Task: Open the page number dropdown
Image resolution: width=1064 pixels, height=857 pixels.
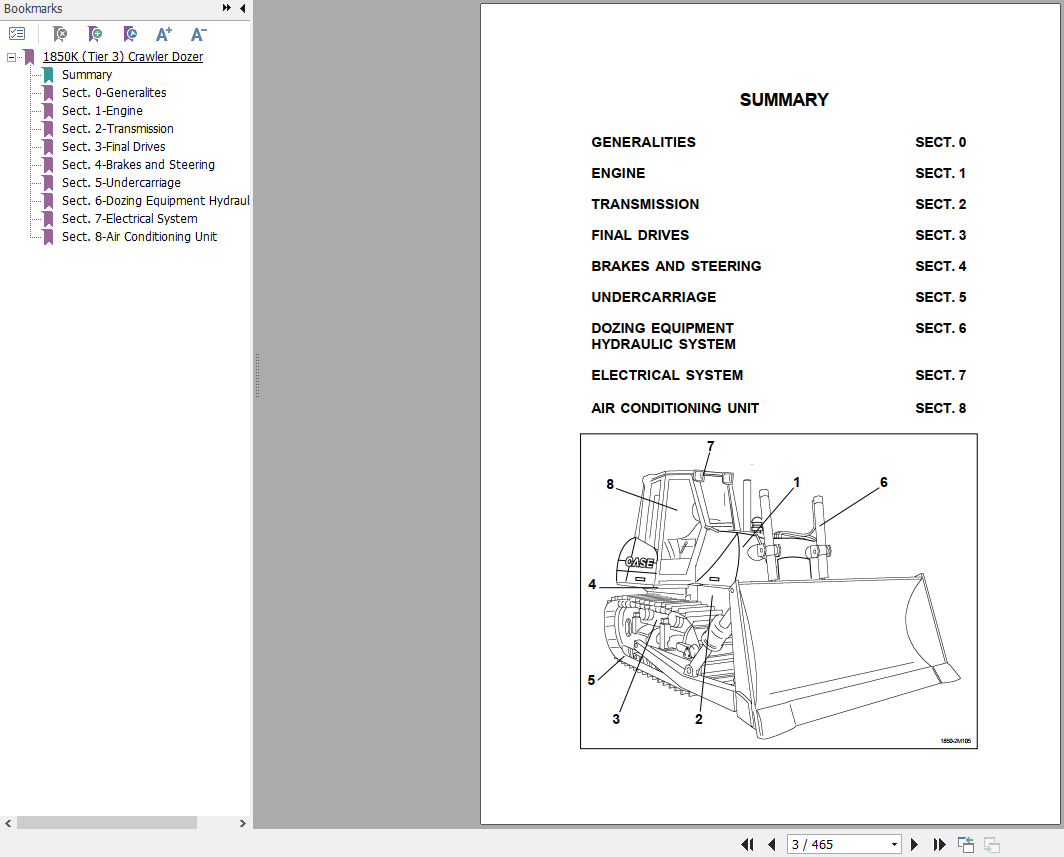Action: (894, 844)
